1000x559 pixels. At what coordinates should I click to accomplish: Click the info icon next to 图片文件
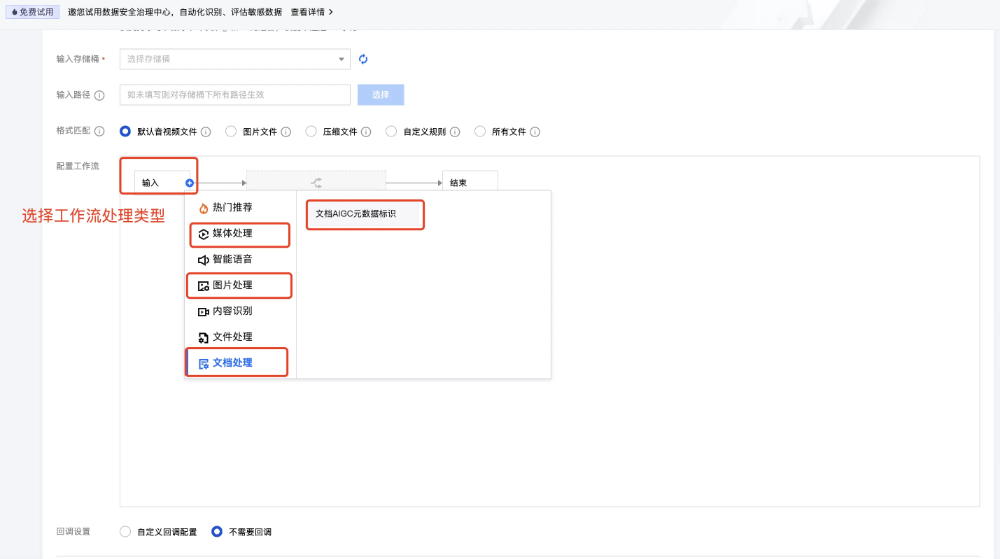point(286,132)
